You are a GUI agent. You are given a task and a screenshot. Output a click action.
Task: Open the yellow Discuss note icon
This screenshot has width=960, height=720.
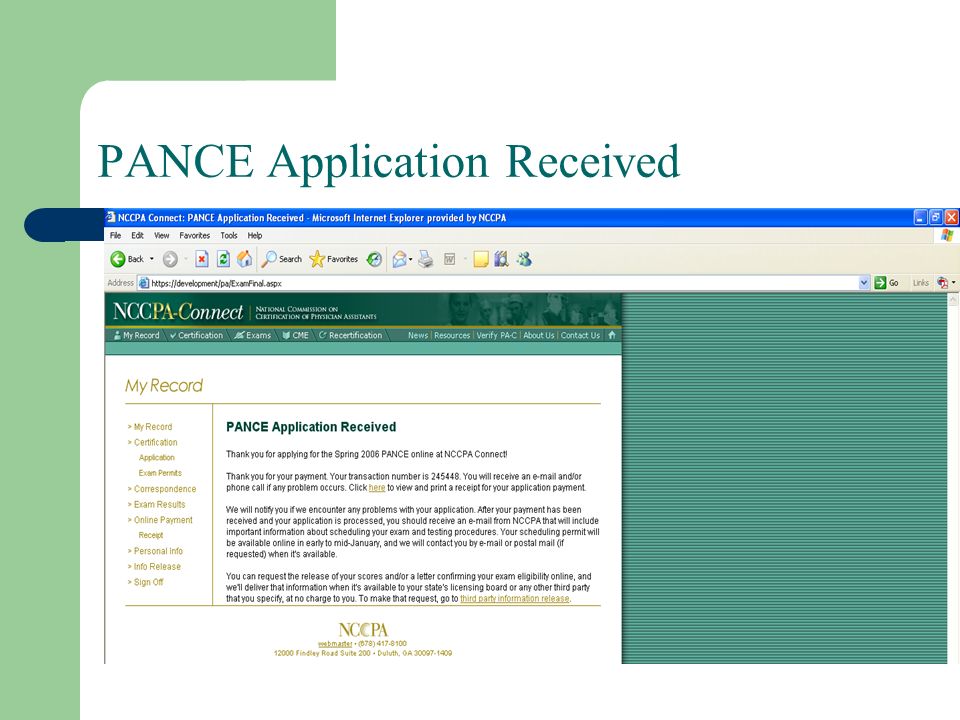click(x=481, y=260)
